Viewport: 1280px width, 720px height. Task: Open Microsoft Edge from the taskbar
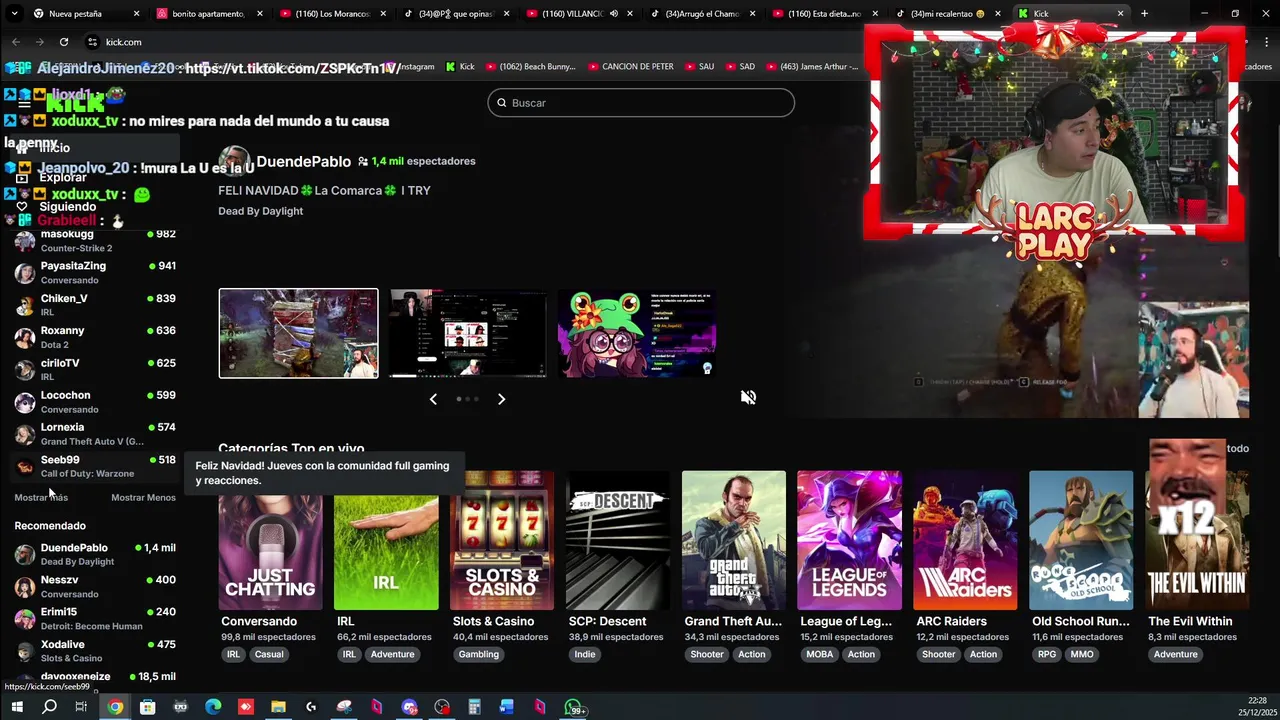213,707
